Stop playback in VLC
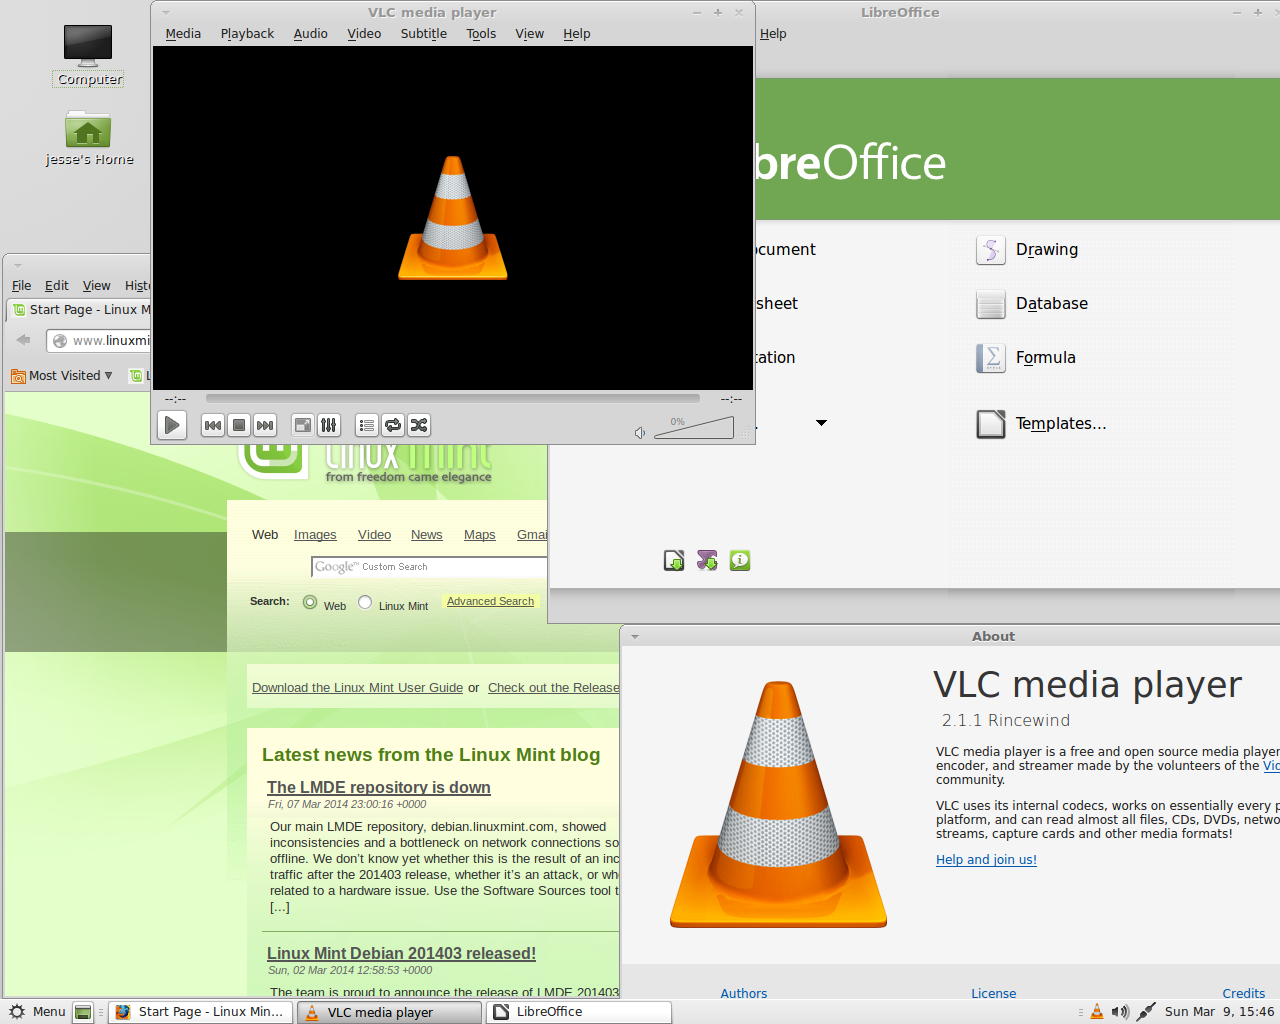Image resolution: width=1280 pixels, height=1024 pixels. pos(239,425)
